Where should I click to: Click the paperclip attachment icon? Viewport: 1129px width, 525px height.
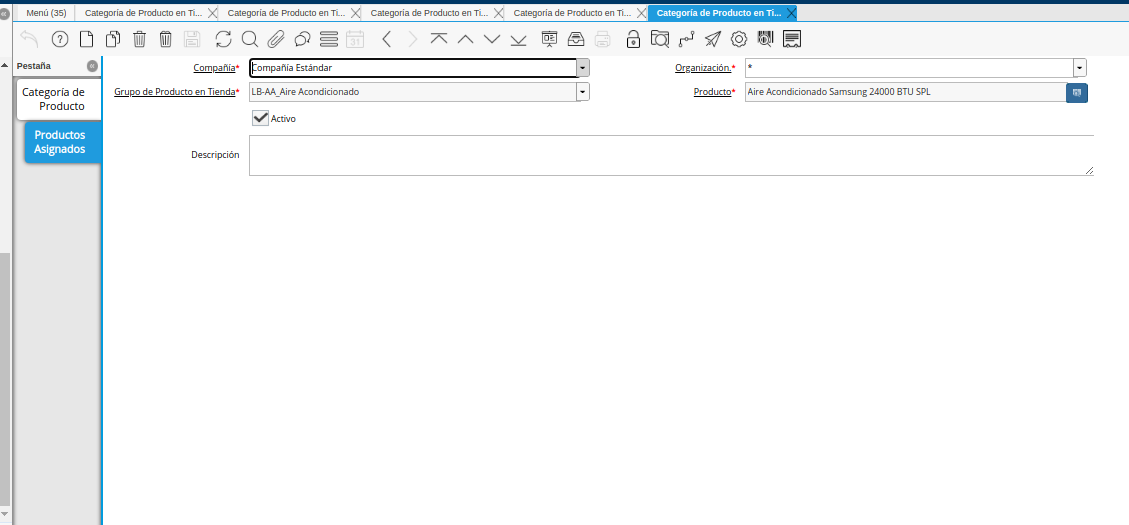point(275,39)
